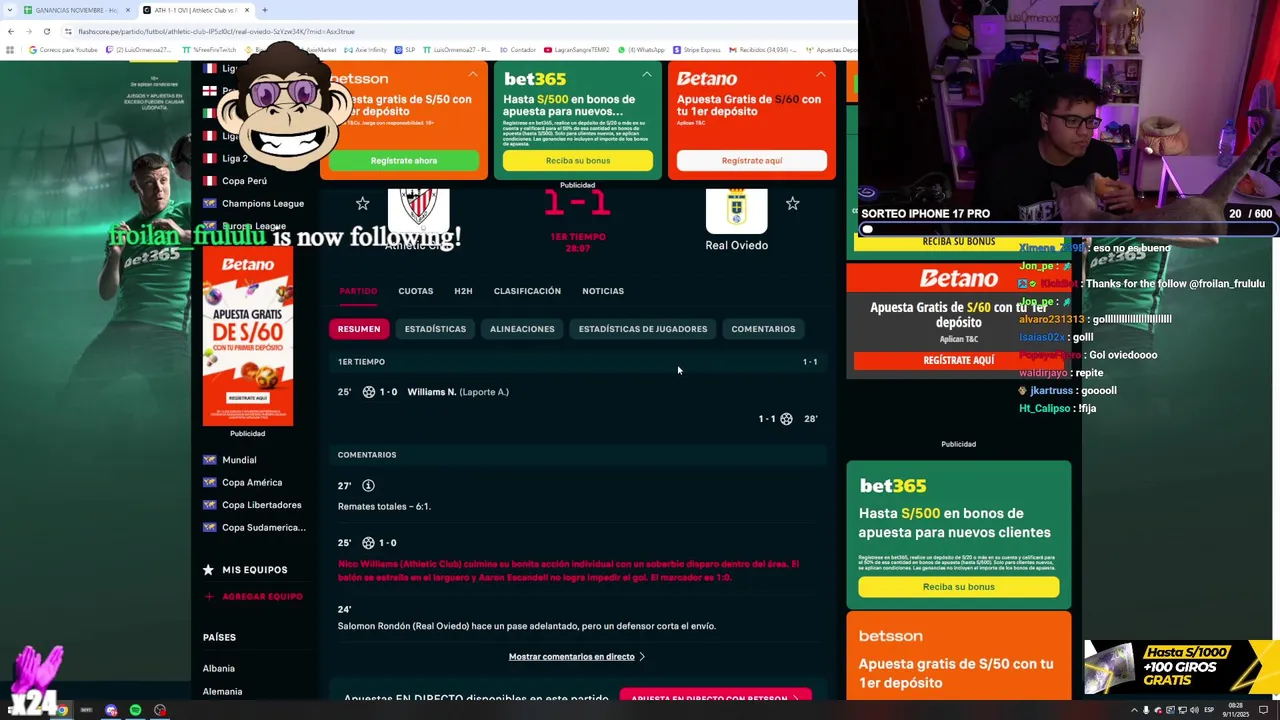Open the Axie Infinity bookmark
The image size is (1280, 720).
pyautogui.click(x=366, y=50)
